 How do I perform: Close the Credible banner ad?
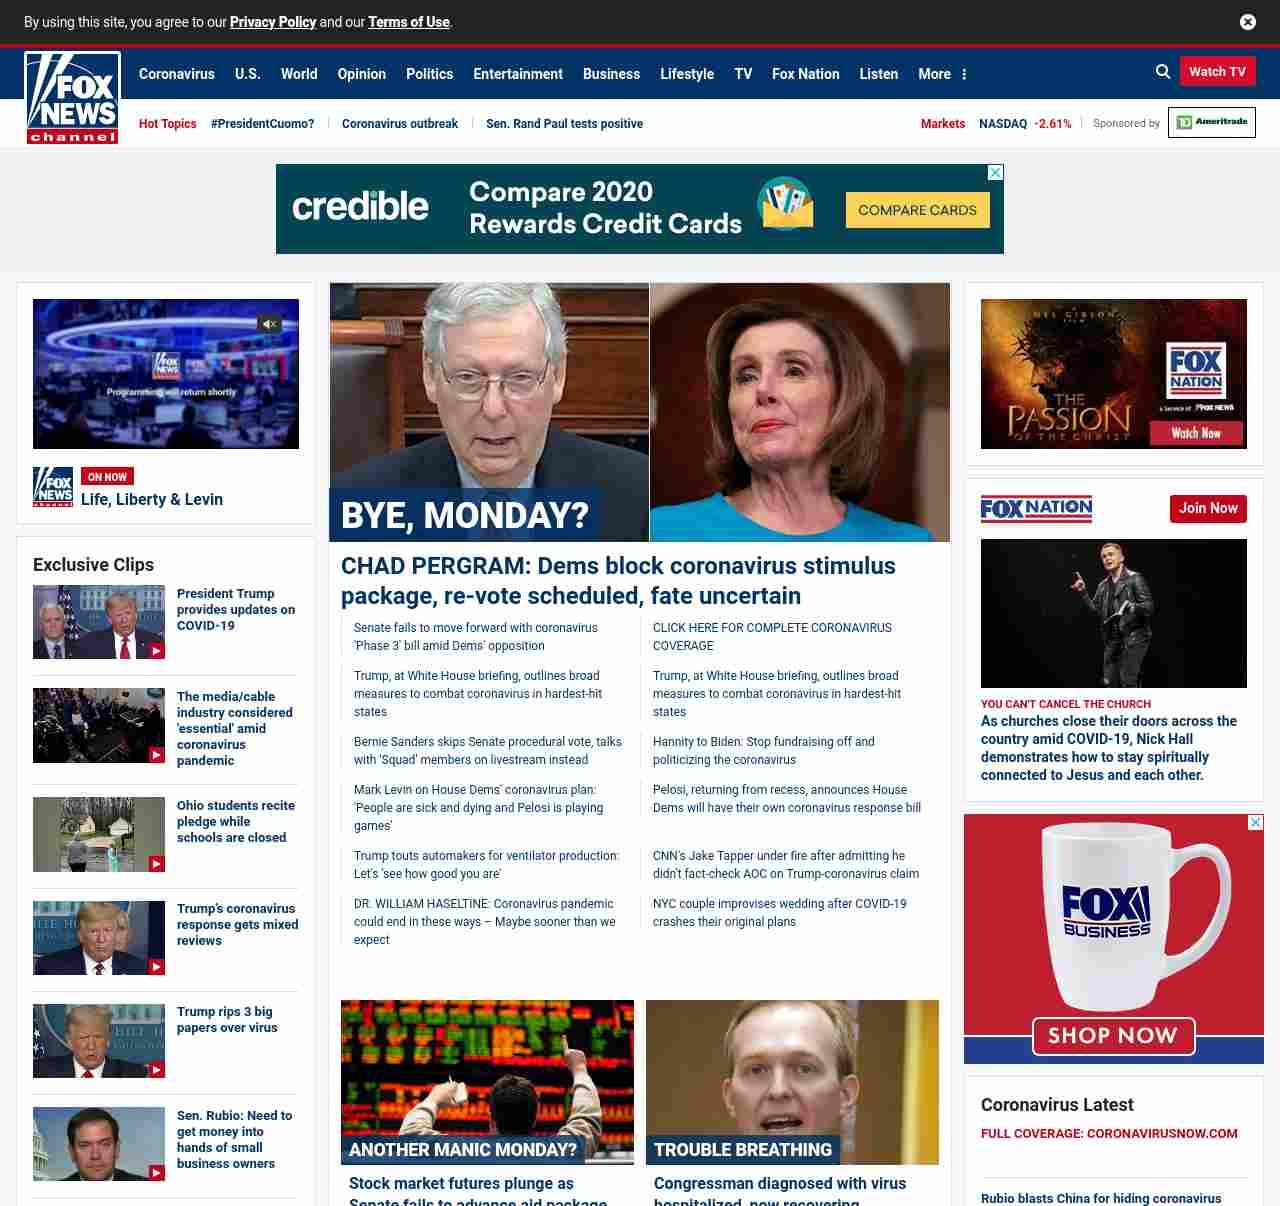(995, 173)
